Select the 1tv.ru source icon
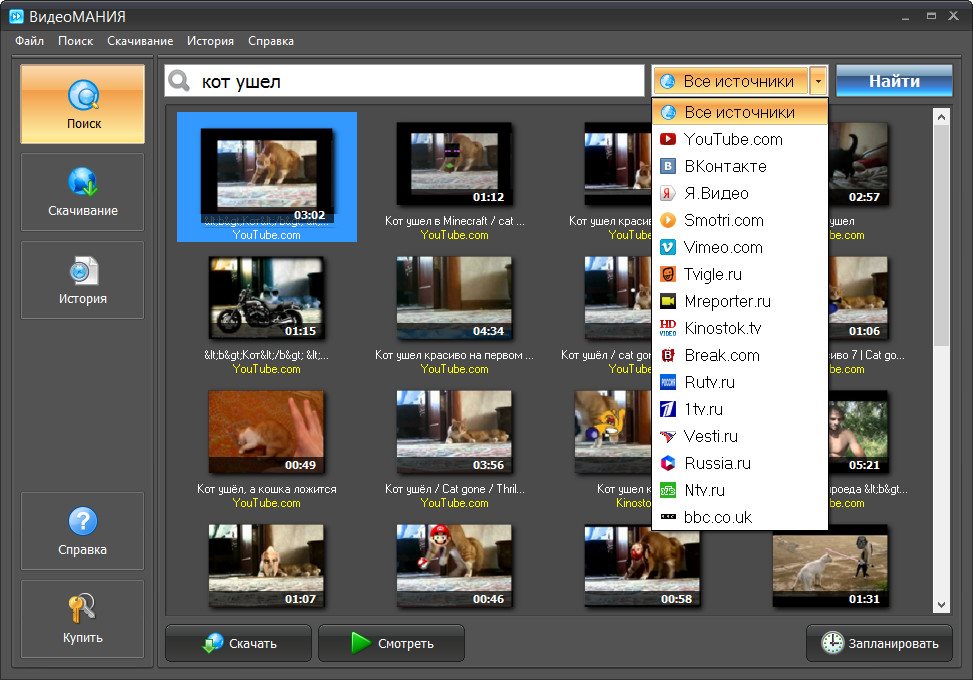The image size is (973, 680). click(668, 409)
